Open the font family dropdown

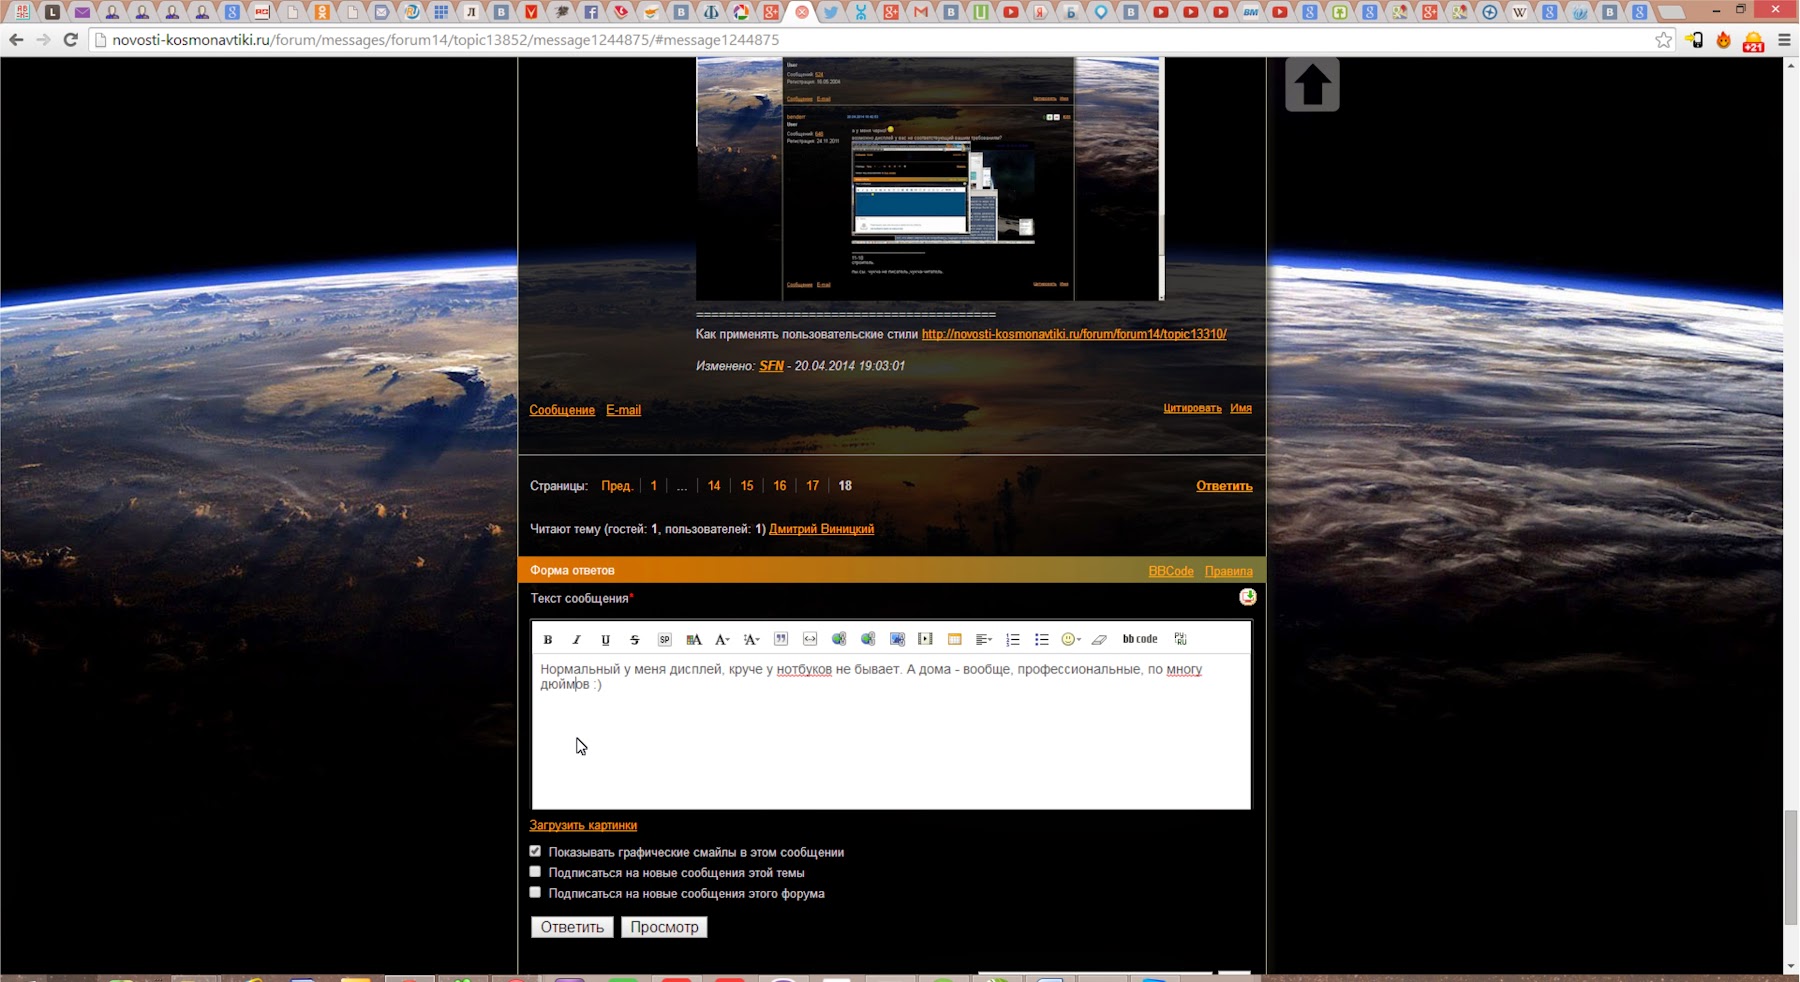click(722, 639)
